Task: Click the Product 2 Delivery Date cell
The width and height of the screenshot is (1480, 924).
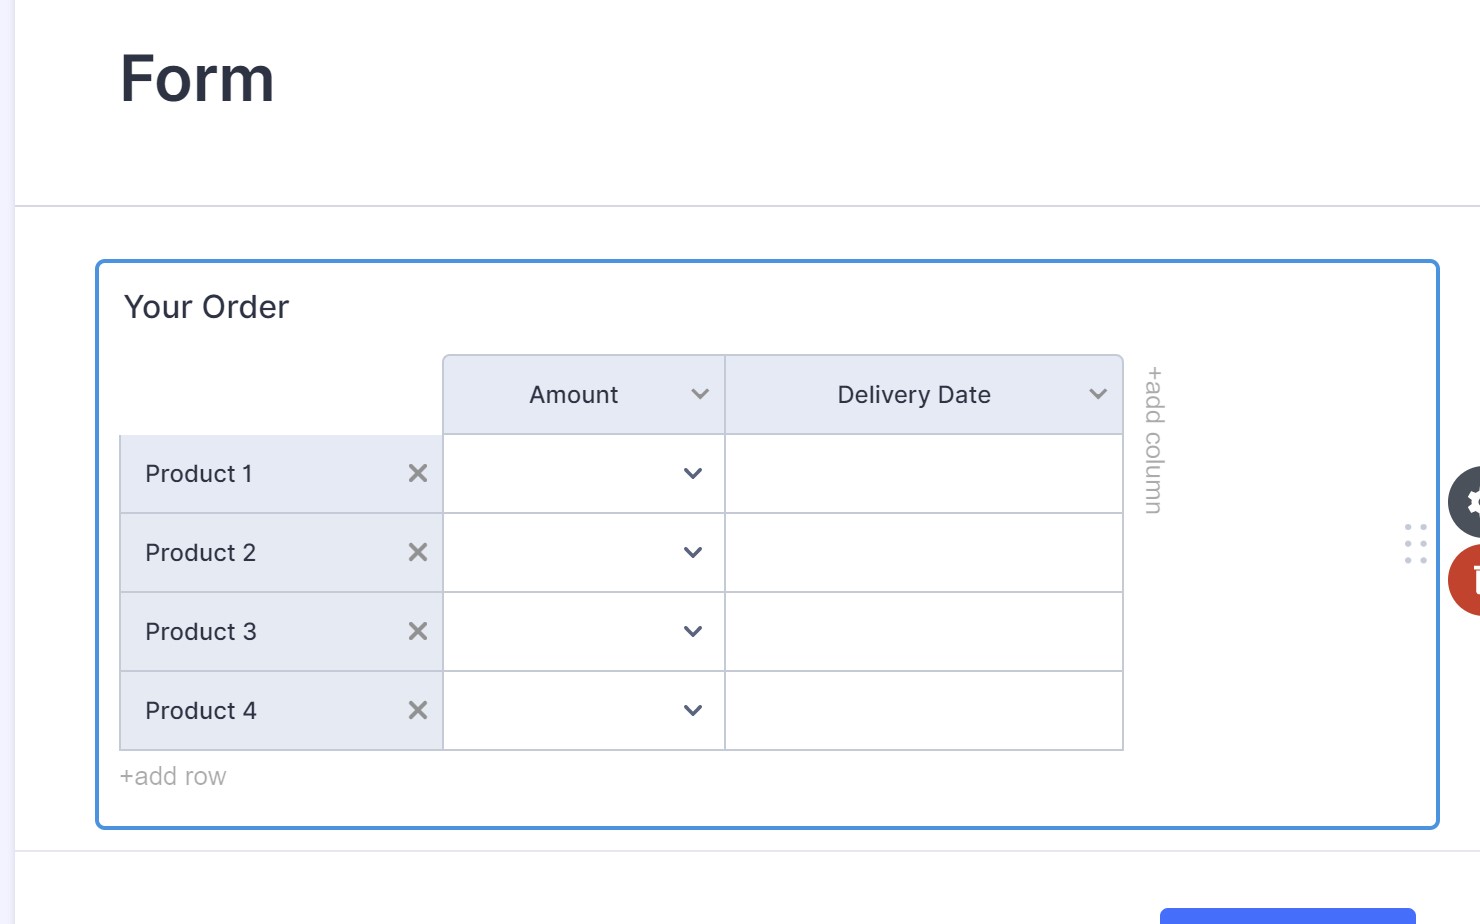Action: click(x=924, y=553)
